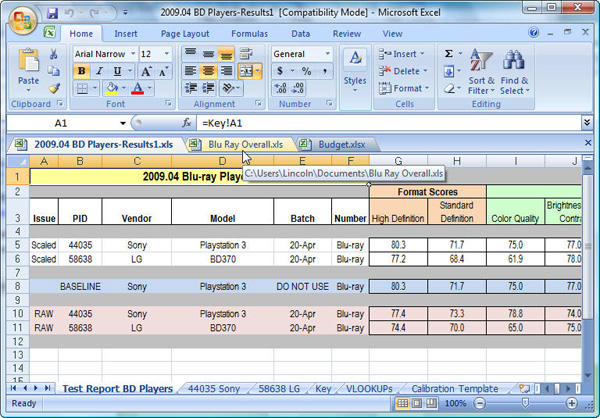Click the Insert cells button
This screenshot has width=600, height=418.
click(404, 54)
